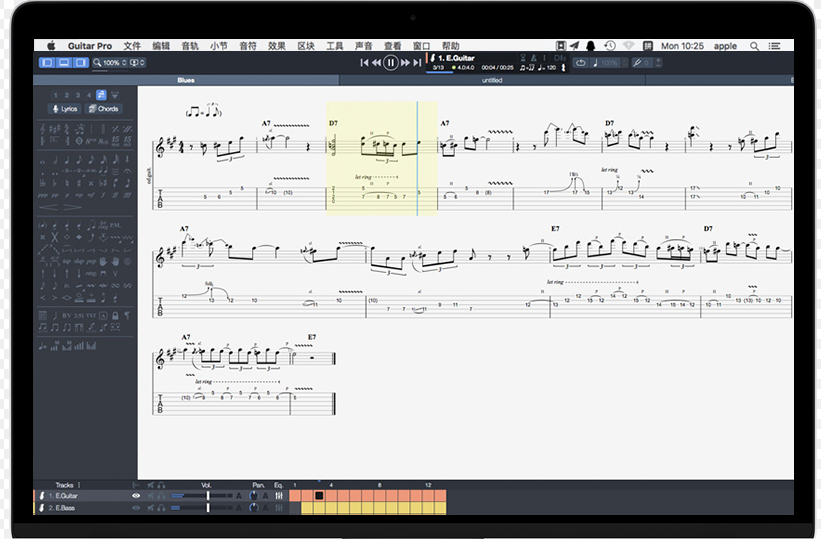This screenshot has height=539, width=821.
Task: Jump to the first bar button
Action: pos(364,63)
